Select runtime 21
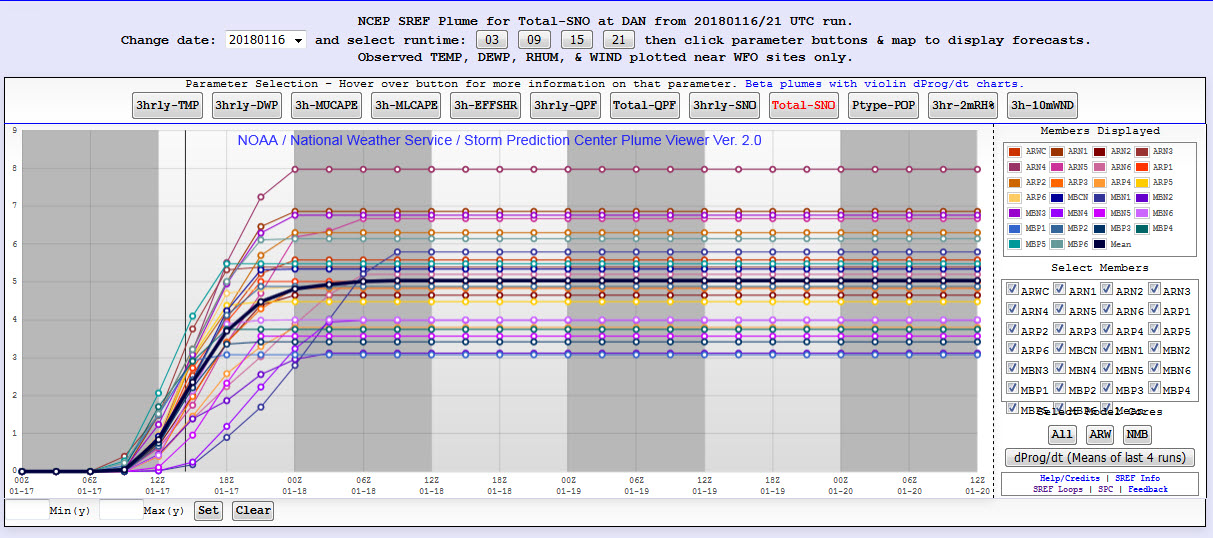 (620, 40)
